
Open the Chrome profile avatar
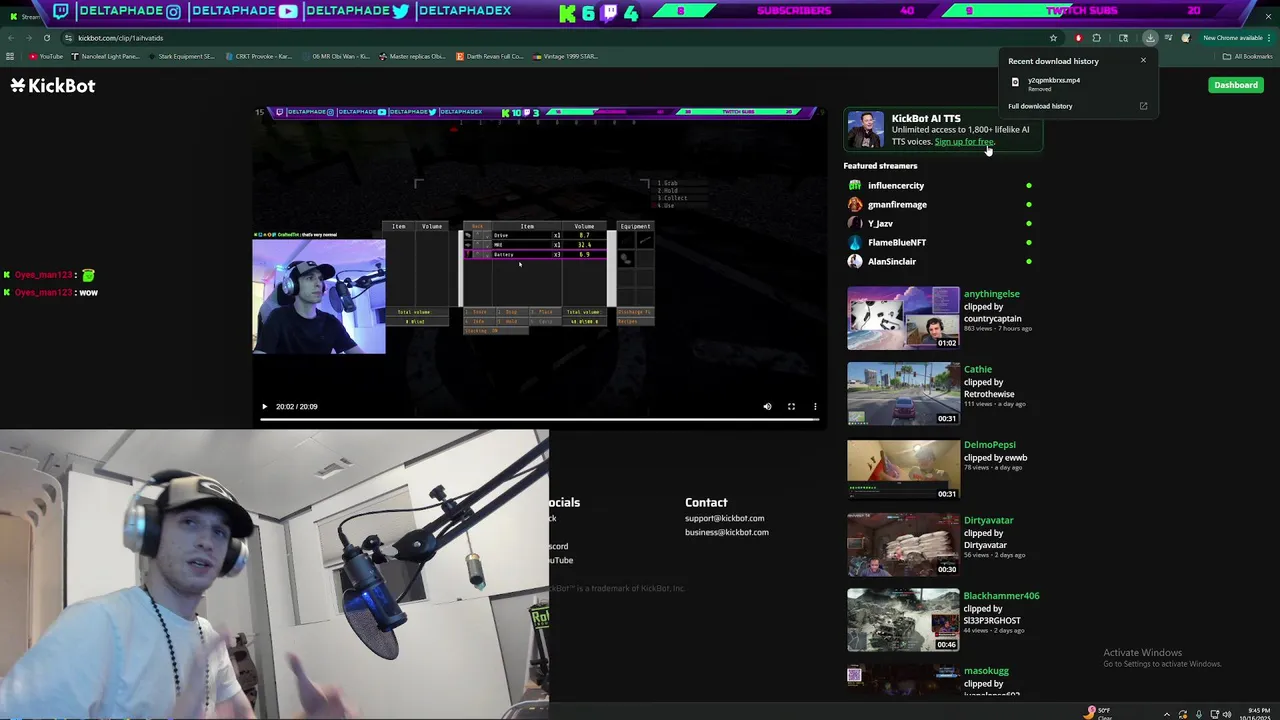tap(1186, 38)
